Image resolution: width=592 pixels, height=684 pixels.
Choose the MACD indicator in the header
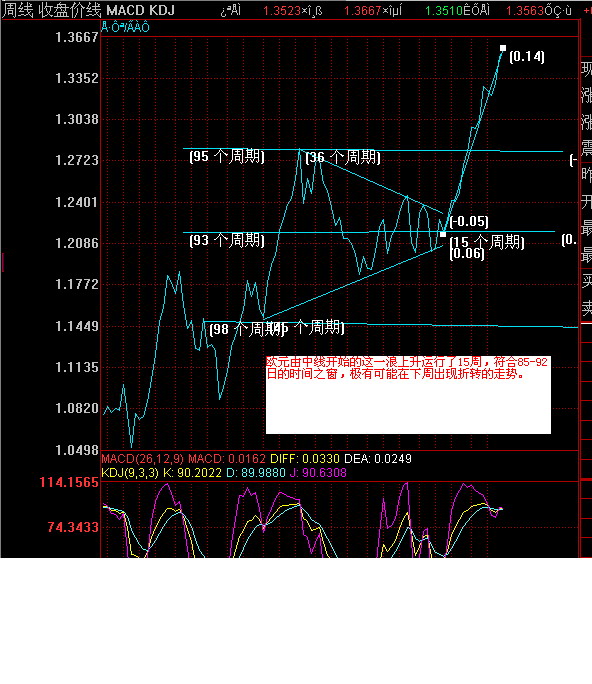125,10
